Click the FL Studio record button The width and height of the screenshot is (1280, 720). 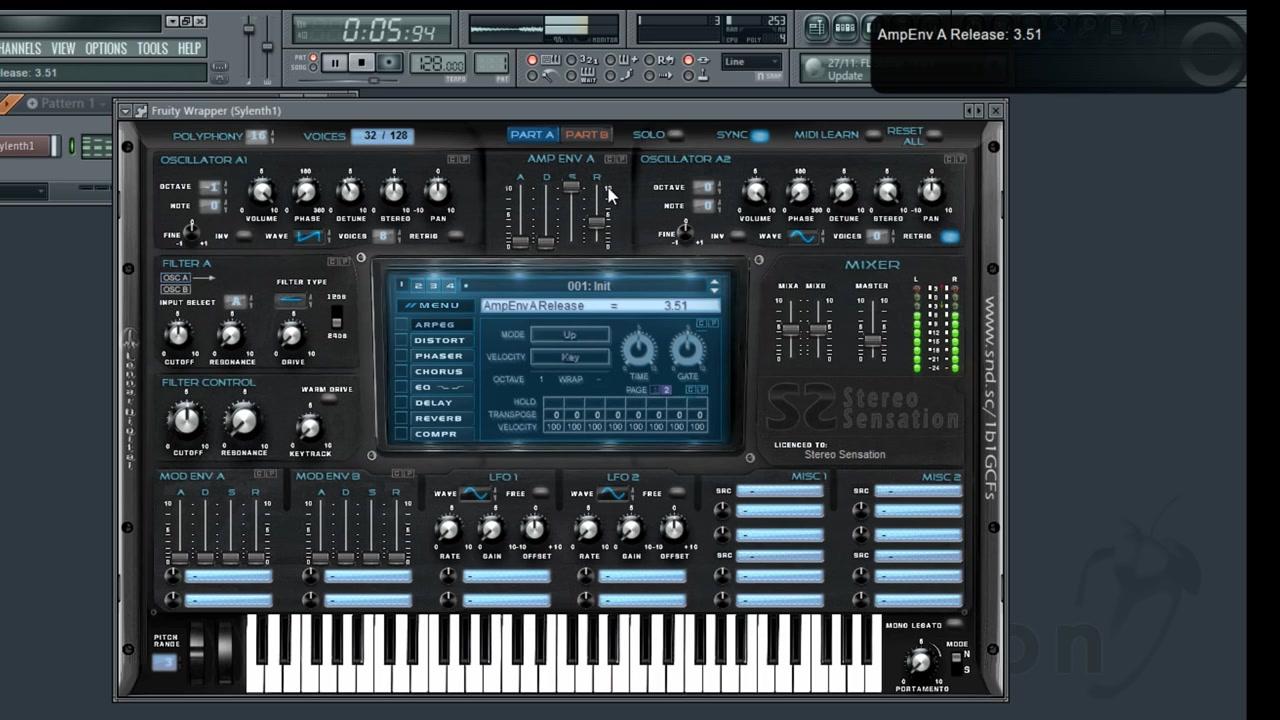click(x=390, y=63)
